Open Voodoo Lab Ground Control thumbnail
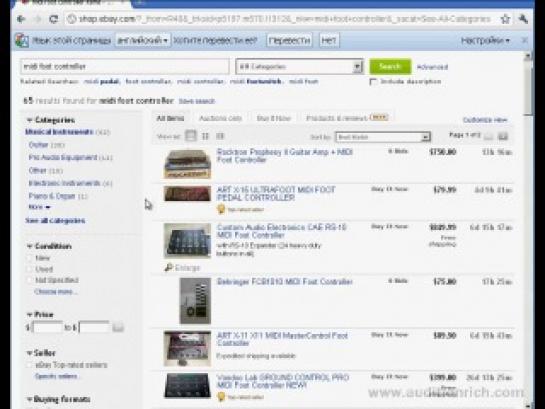Image resolution: width=545 pixels, height=409 pixels. (188, 385)
